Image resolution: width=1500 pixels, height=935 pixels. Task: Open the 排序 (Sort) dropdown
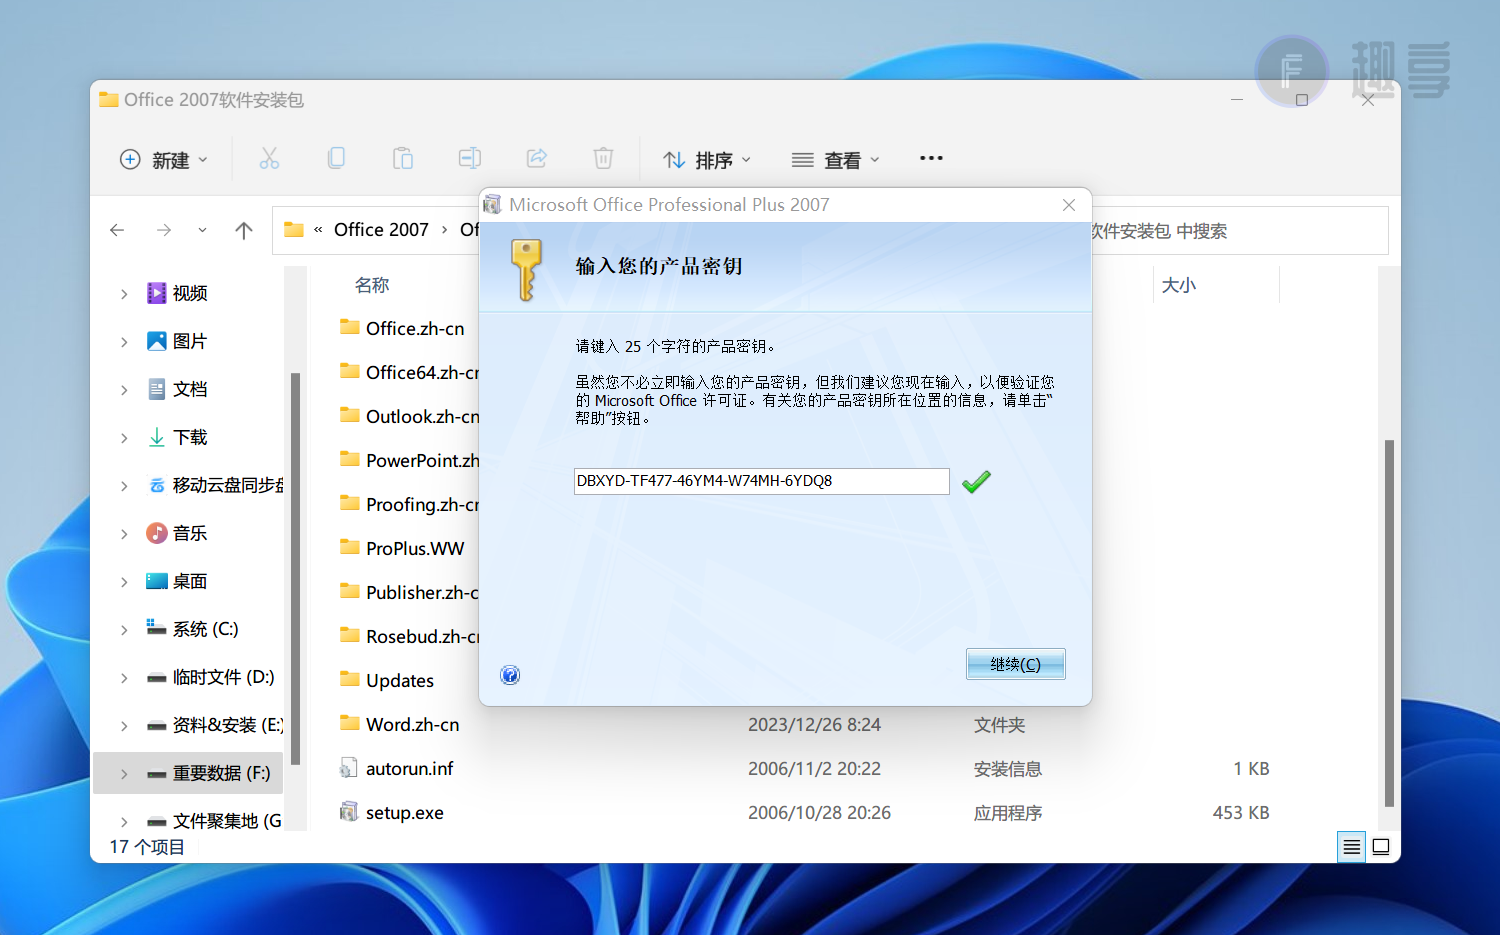[x=707, y=160]
